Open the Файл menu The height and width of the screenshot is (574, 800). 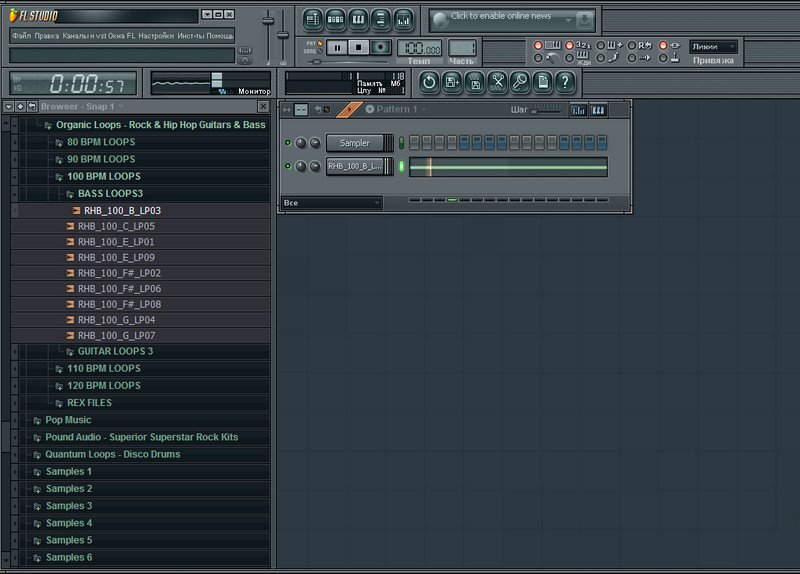click(x=21, y=35)
